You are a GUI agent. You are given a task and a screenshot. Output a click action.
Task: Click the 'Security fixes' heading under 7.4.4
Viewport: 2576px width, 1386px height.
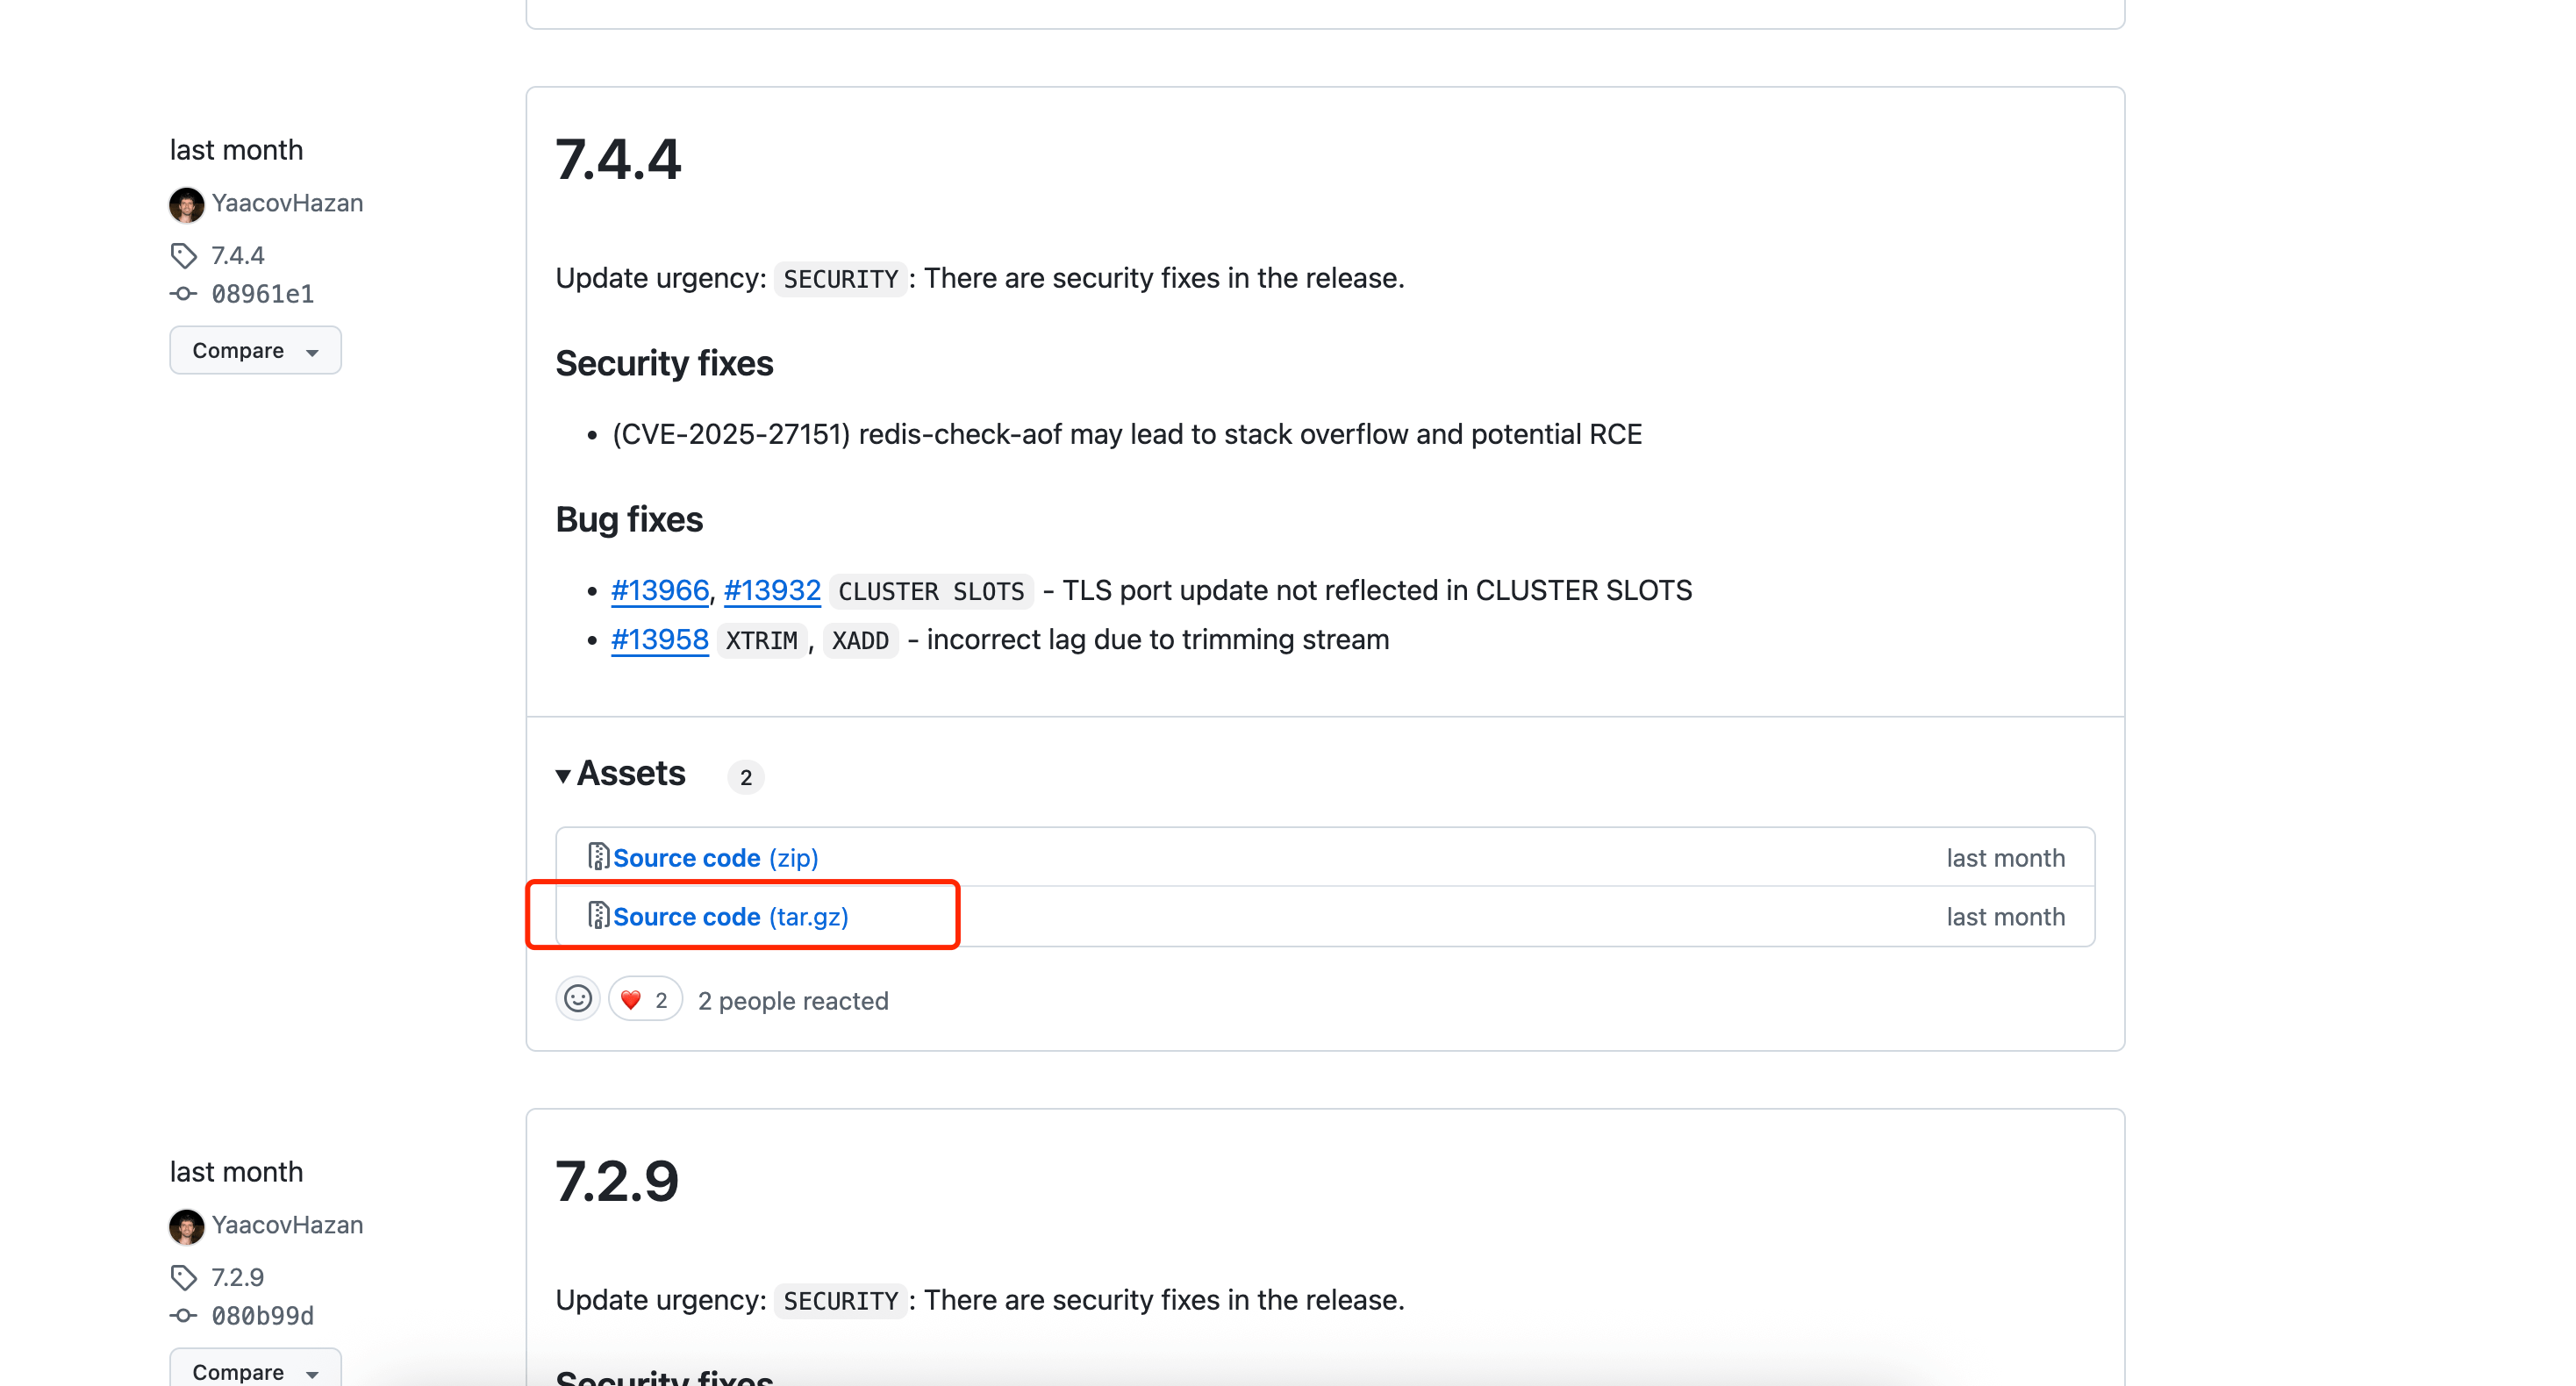664,364
